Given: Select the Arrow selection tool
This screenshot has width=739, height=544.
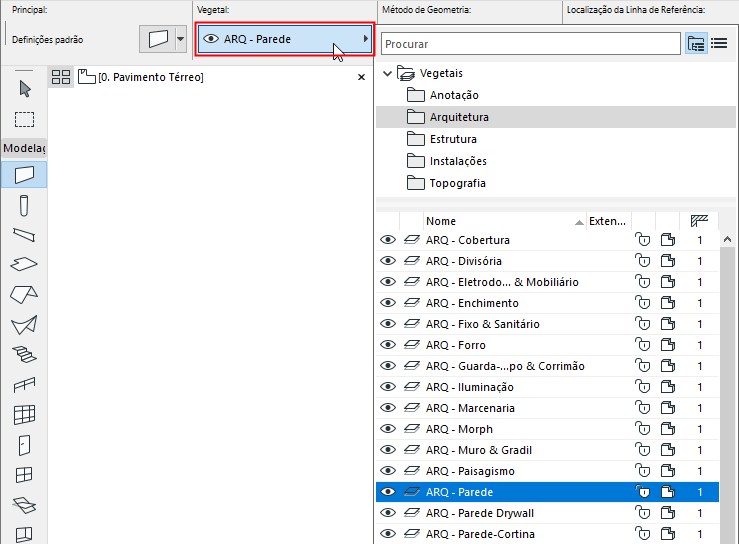Looking at the screenshot, I should tap(25, 89).
